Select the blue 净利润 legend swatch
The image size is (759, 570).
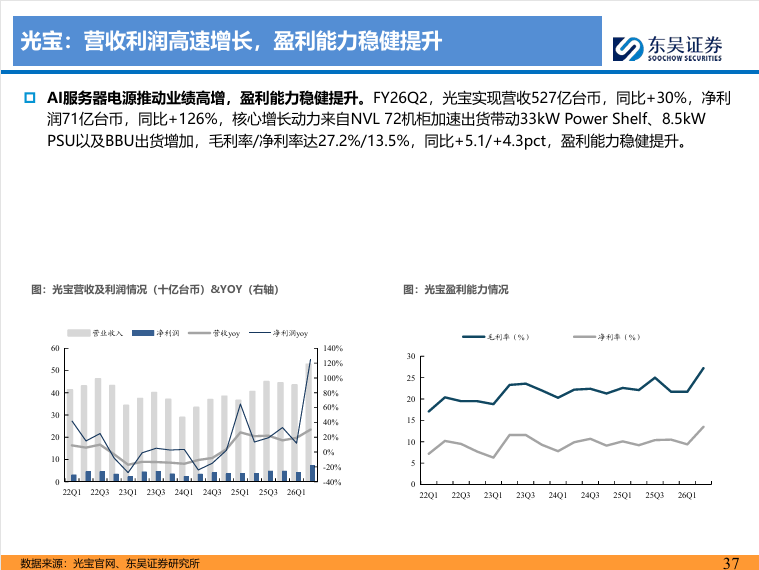143,333
